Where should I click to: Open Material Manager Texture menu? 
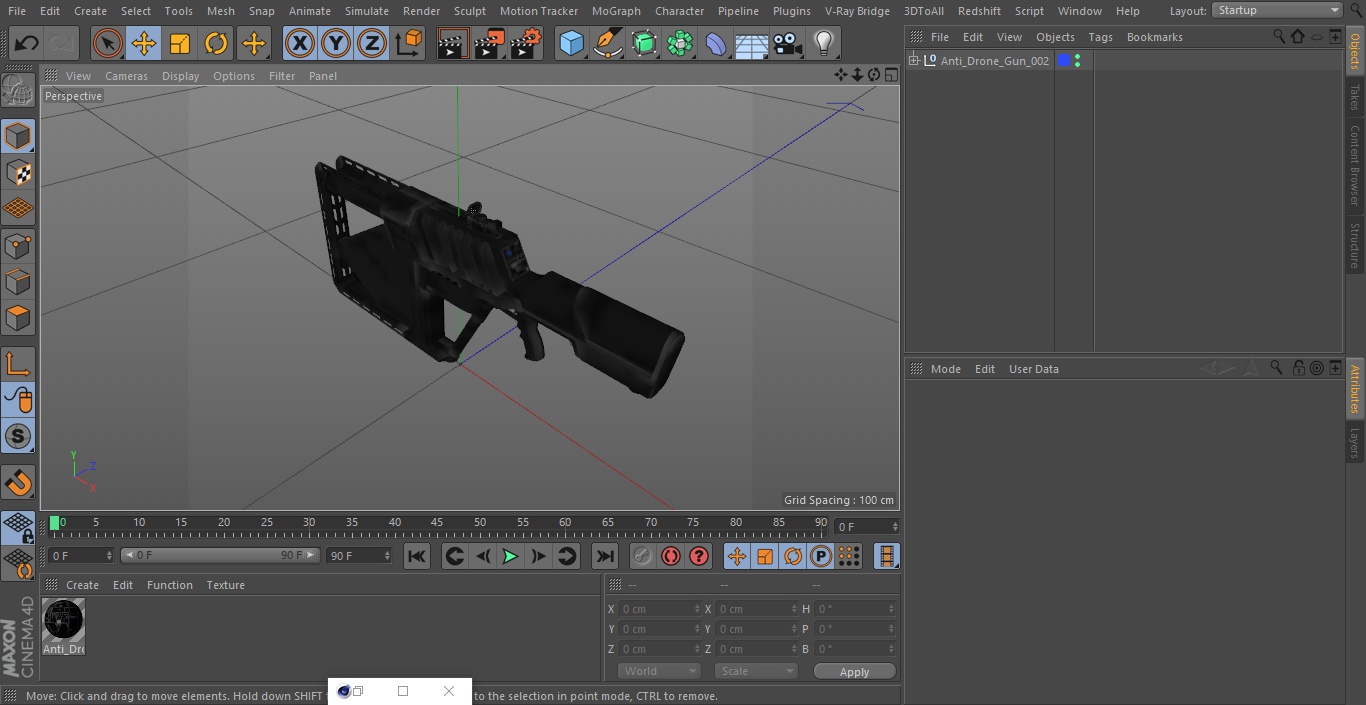pos(225,585)
